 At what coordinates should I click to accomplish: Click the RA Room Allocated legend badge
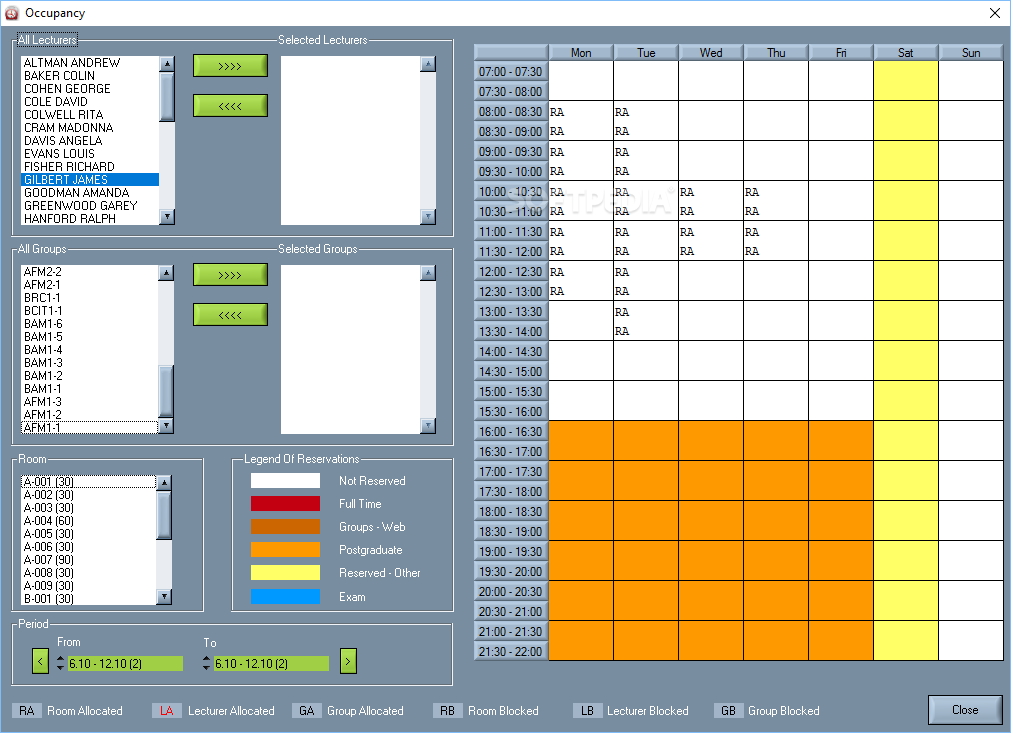point(26,710)
